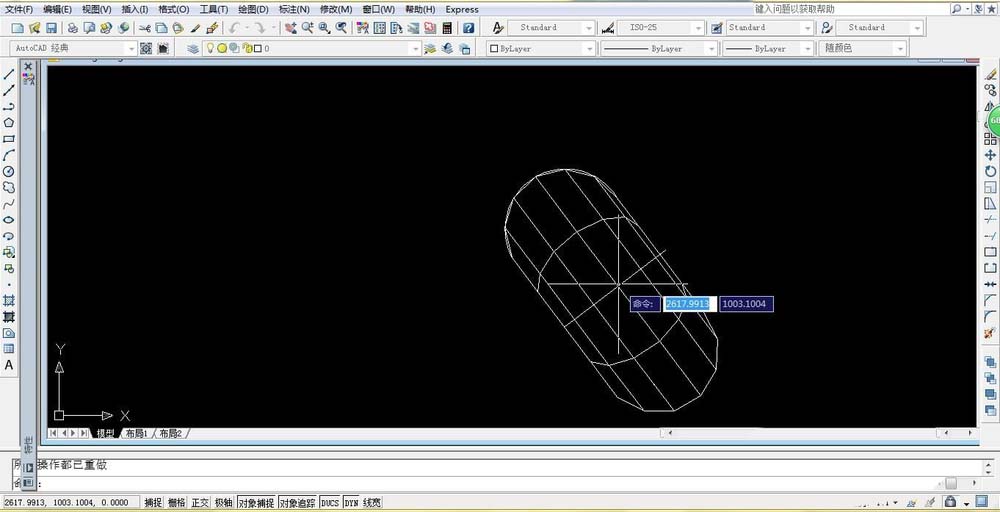Switch to the 模型 model tab
Image resolution: width=1000 pixels, height=512 pixels.
[106, 434]
